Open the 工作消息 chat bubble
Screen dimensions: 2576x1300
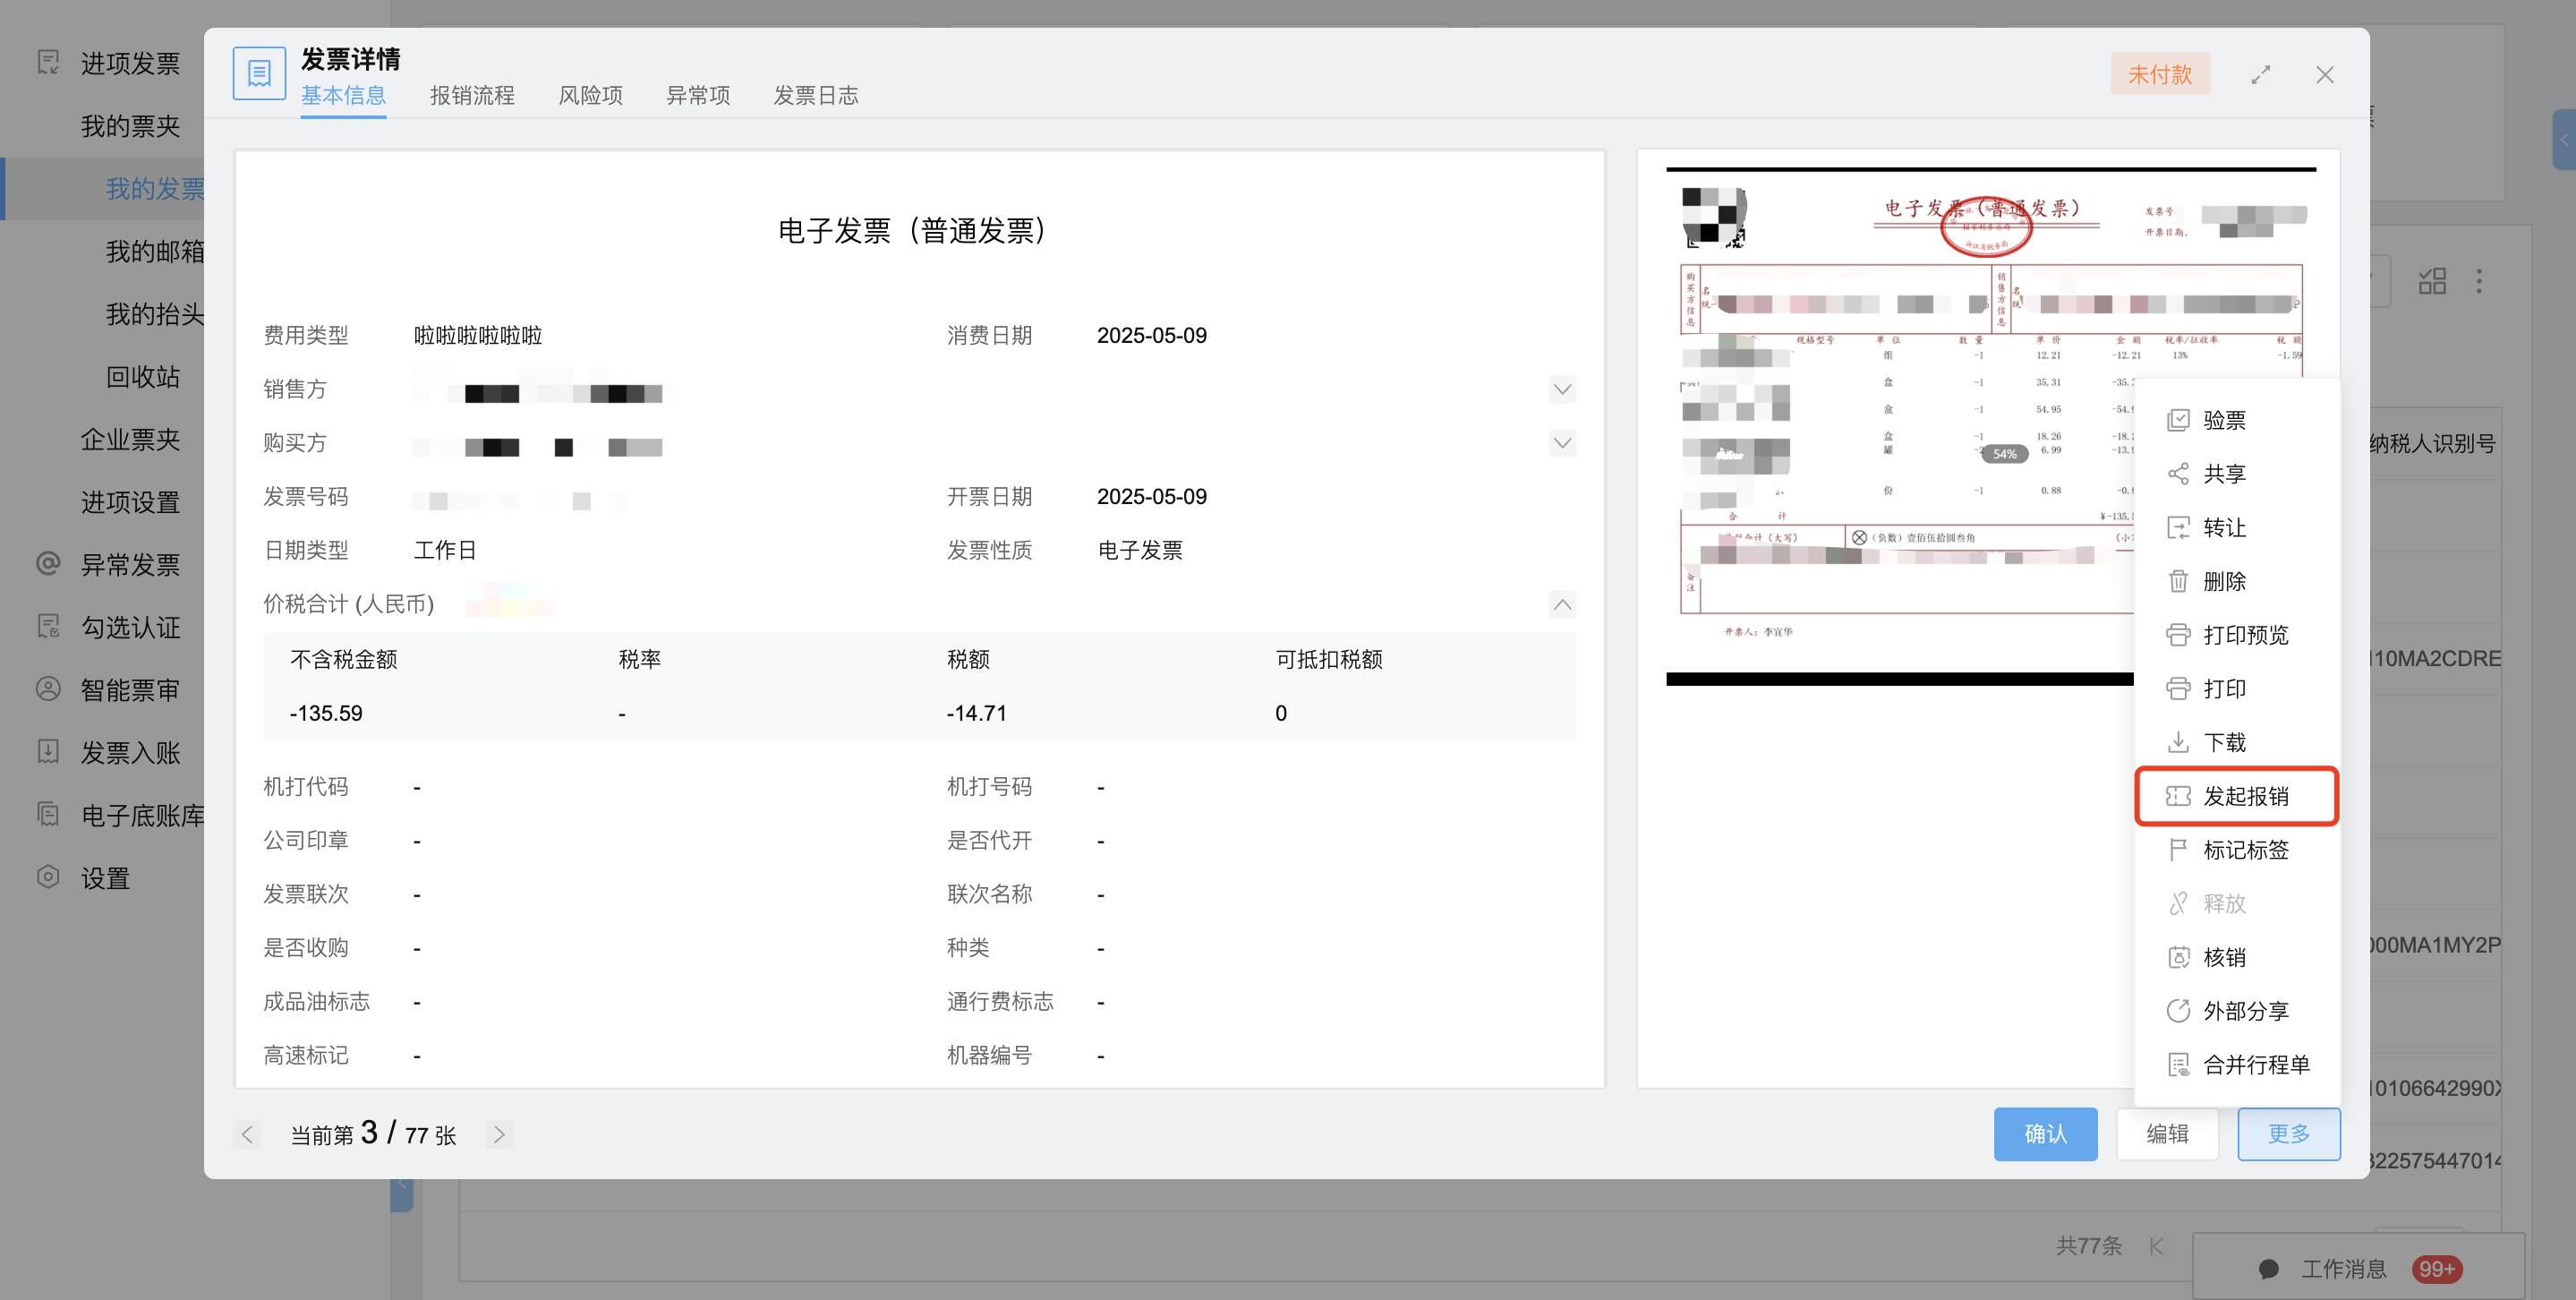[x=2269, y=1269]
